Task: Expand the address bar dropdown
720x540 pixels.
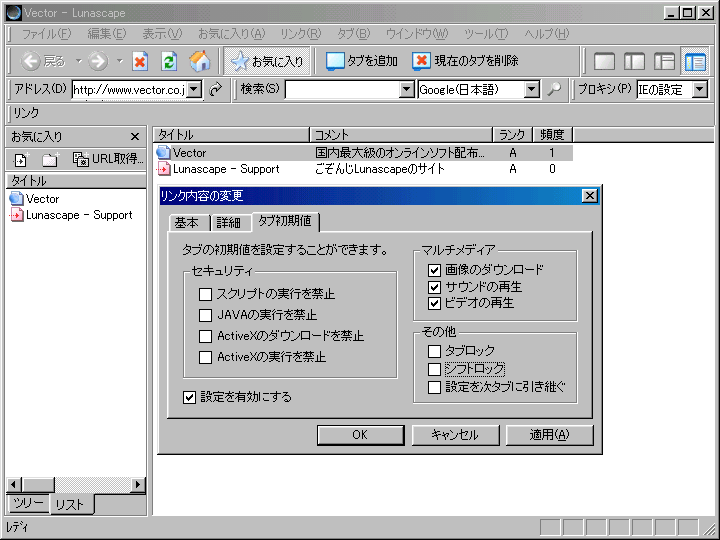Action: [195, 89]
